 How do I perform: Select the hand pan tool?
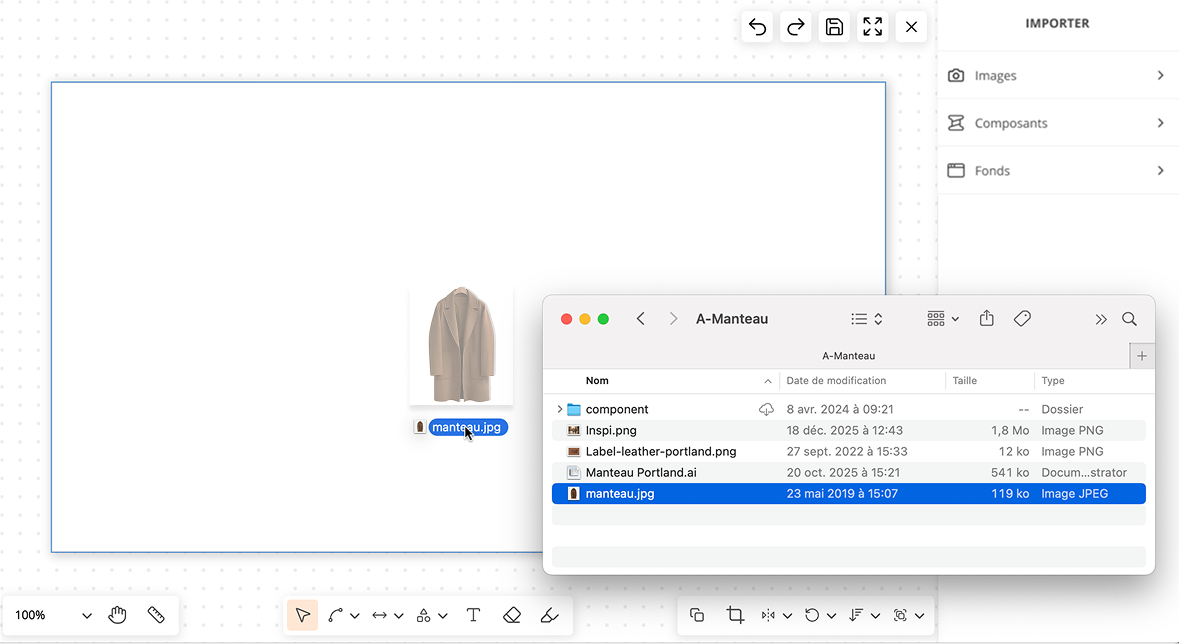tap(118, 615)
